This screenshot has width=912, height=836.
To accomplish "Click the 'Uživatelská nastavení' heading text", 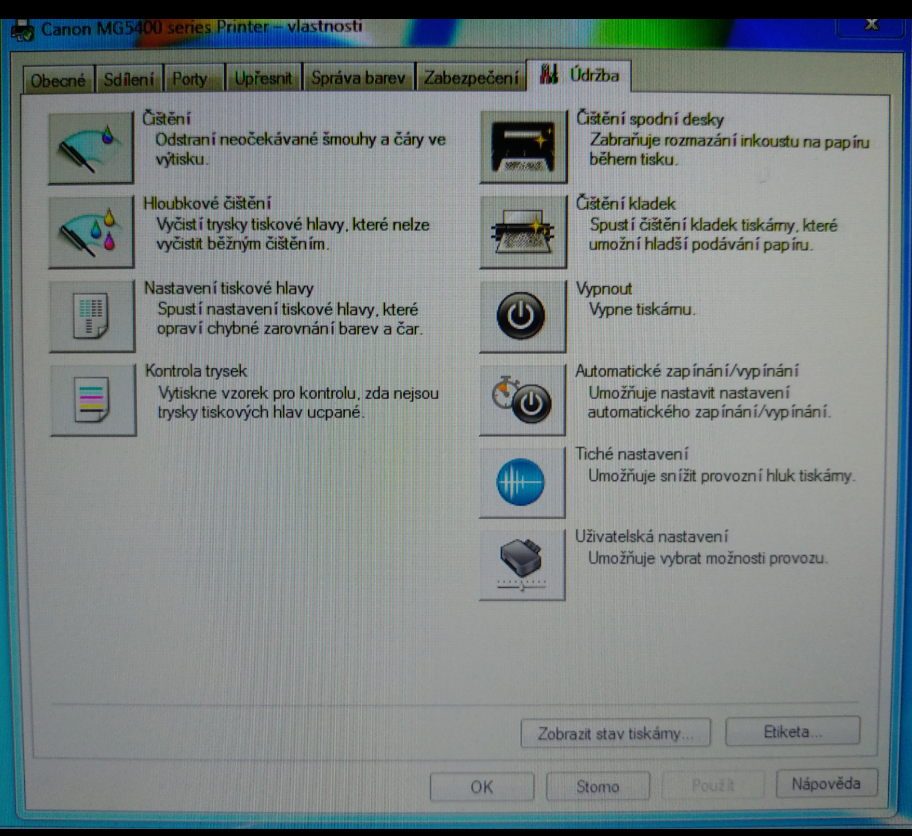I will [651, 536].
